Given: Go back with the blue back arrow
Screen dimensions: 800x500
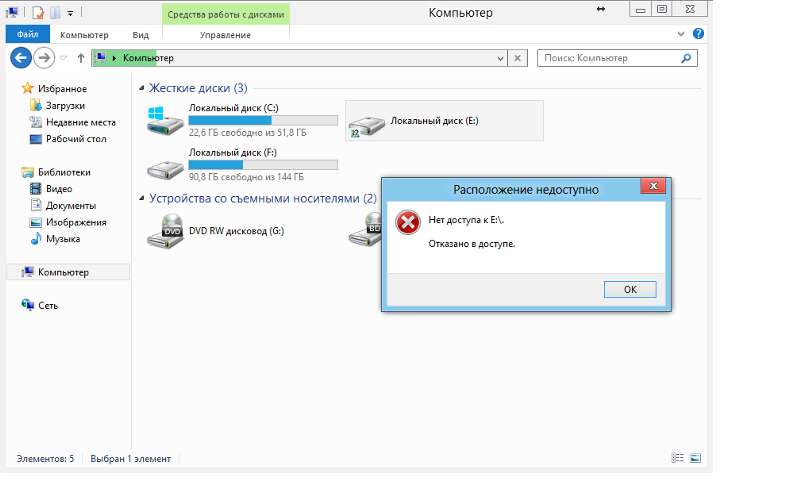Looking at the screenshot, I should pyautogui.click(x=21, y=58).
